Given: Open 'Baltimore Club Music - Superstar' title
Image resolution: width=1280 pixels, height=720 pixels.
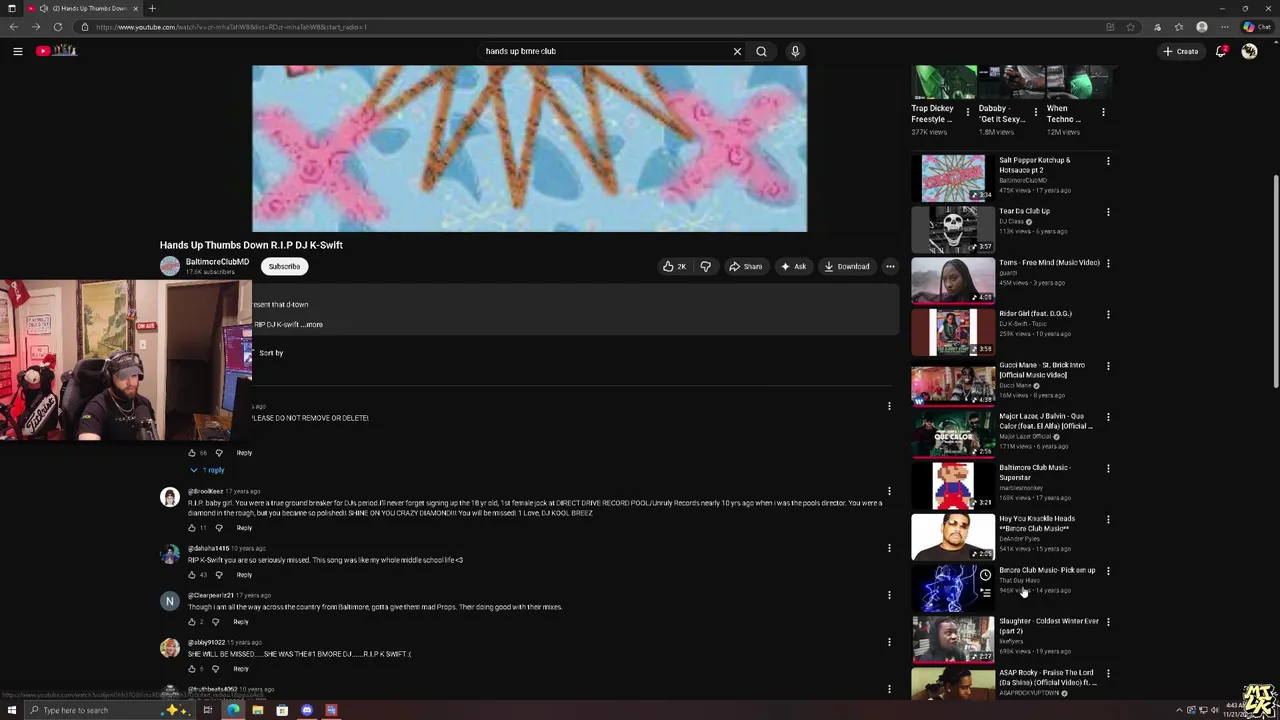Looking at the screenshot, I should (x=1035, y=472).
